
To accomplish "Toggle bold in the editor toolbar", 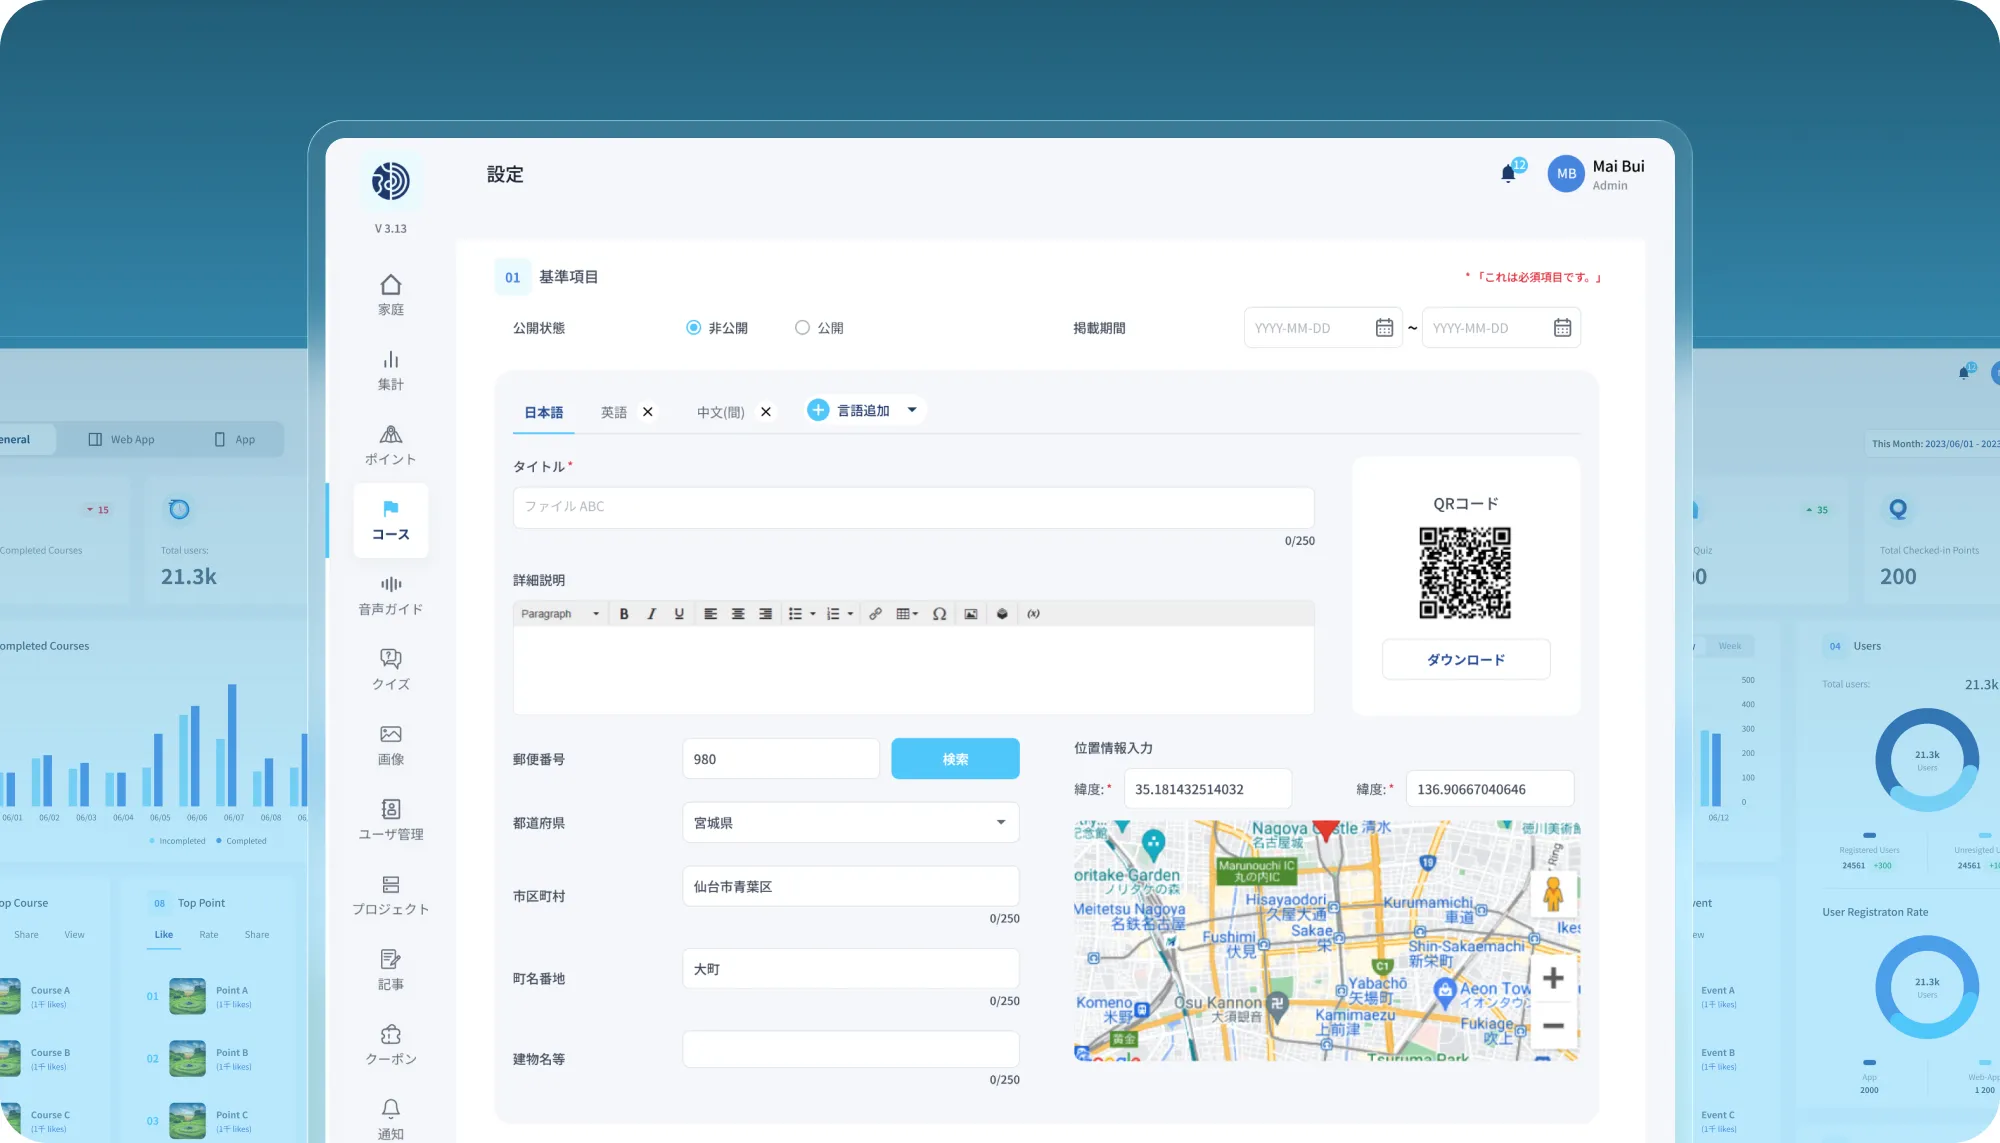I will coord(624,614).
